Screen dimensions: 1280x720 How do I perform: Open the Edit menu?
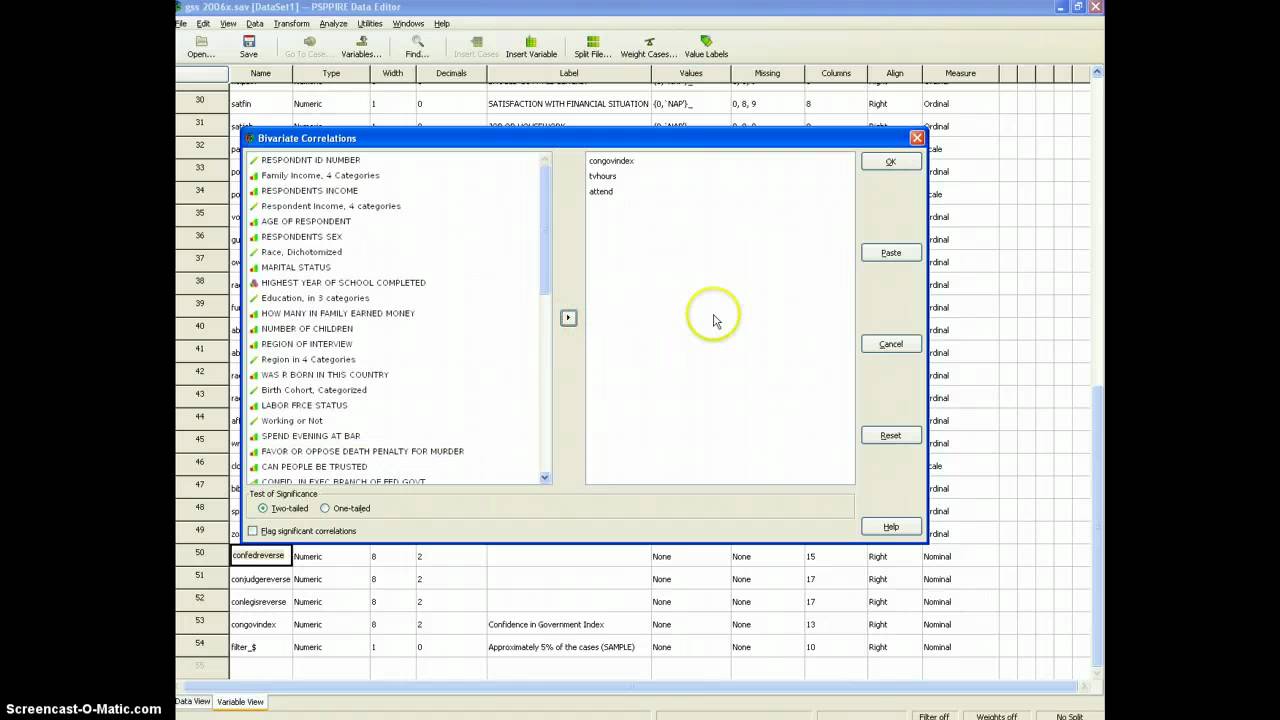(203, 23)
